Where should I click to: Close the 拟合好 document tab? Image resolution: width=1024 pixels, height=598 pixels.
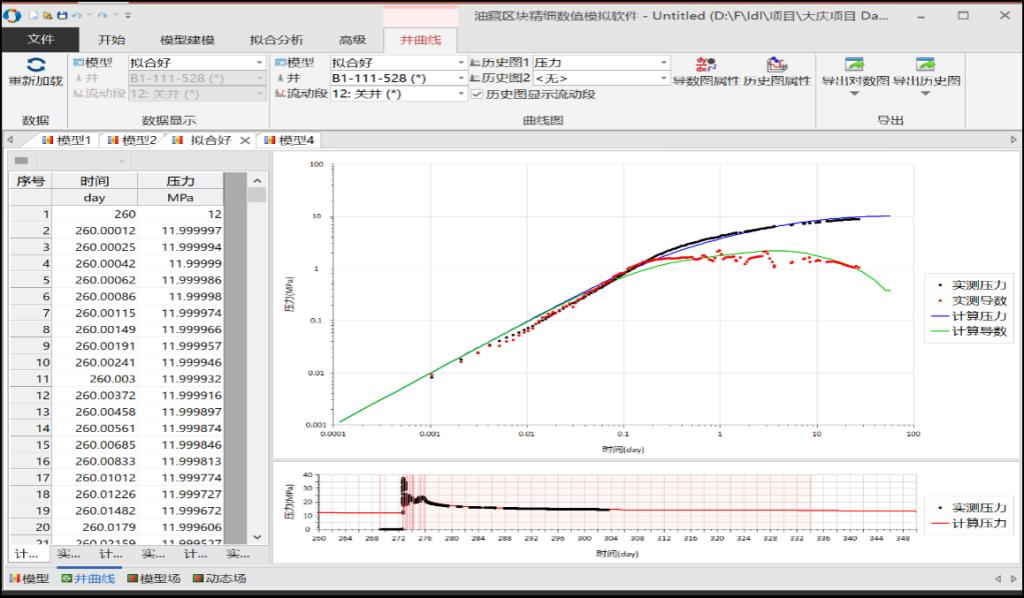tap(245, 140)
